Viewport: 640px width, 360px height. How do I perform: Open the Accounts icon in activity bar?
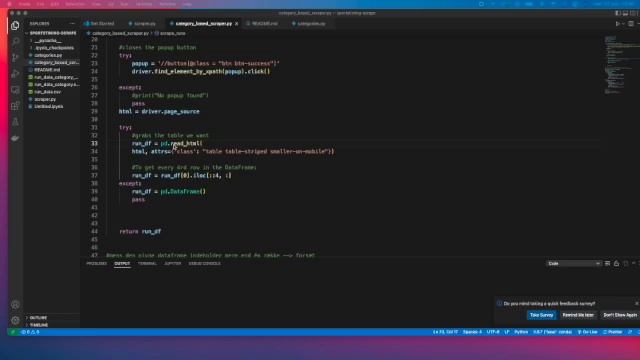(x=15, y=304)
